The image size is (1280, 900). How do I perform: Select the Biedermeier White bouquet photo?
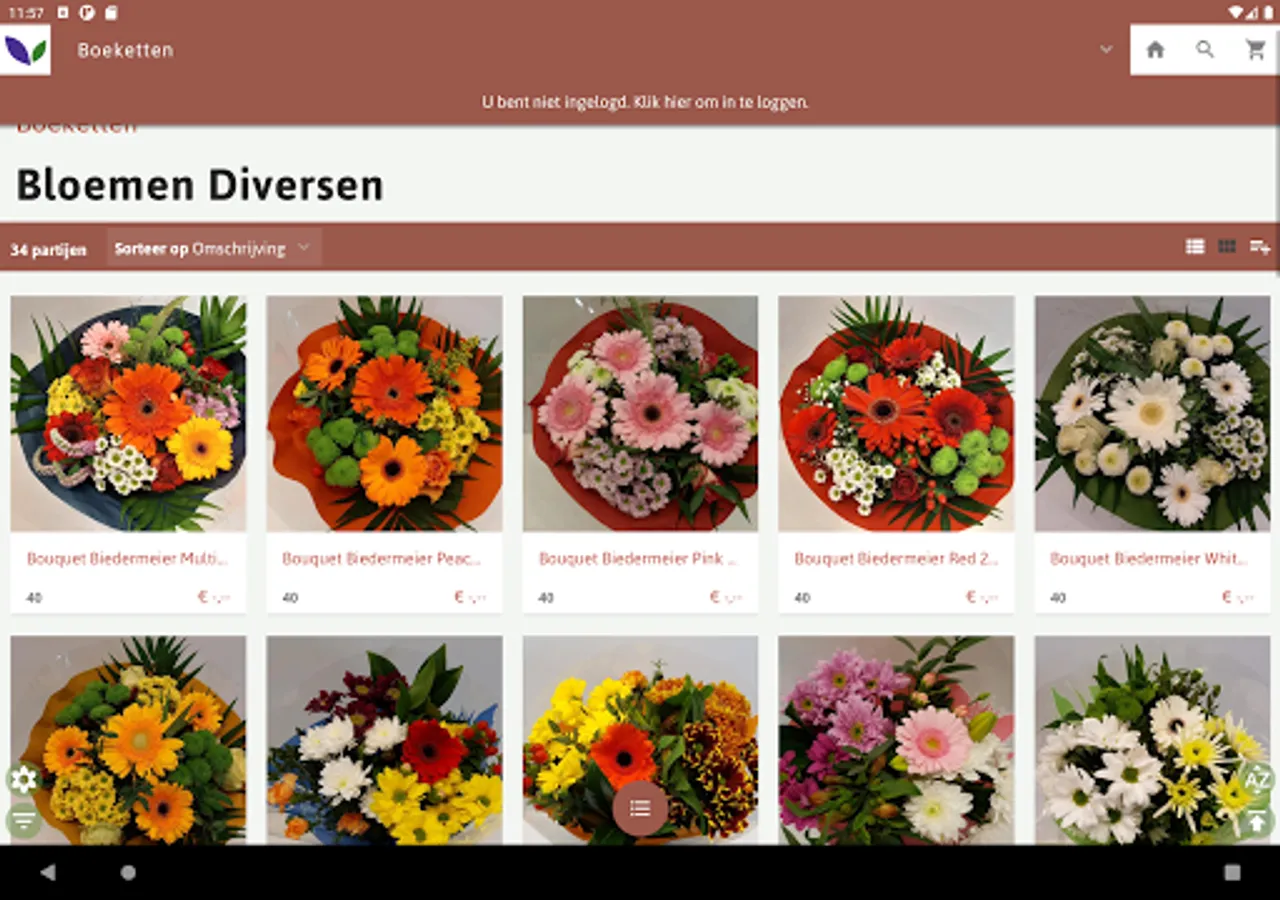[1152, 413]
